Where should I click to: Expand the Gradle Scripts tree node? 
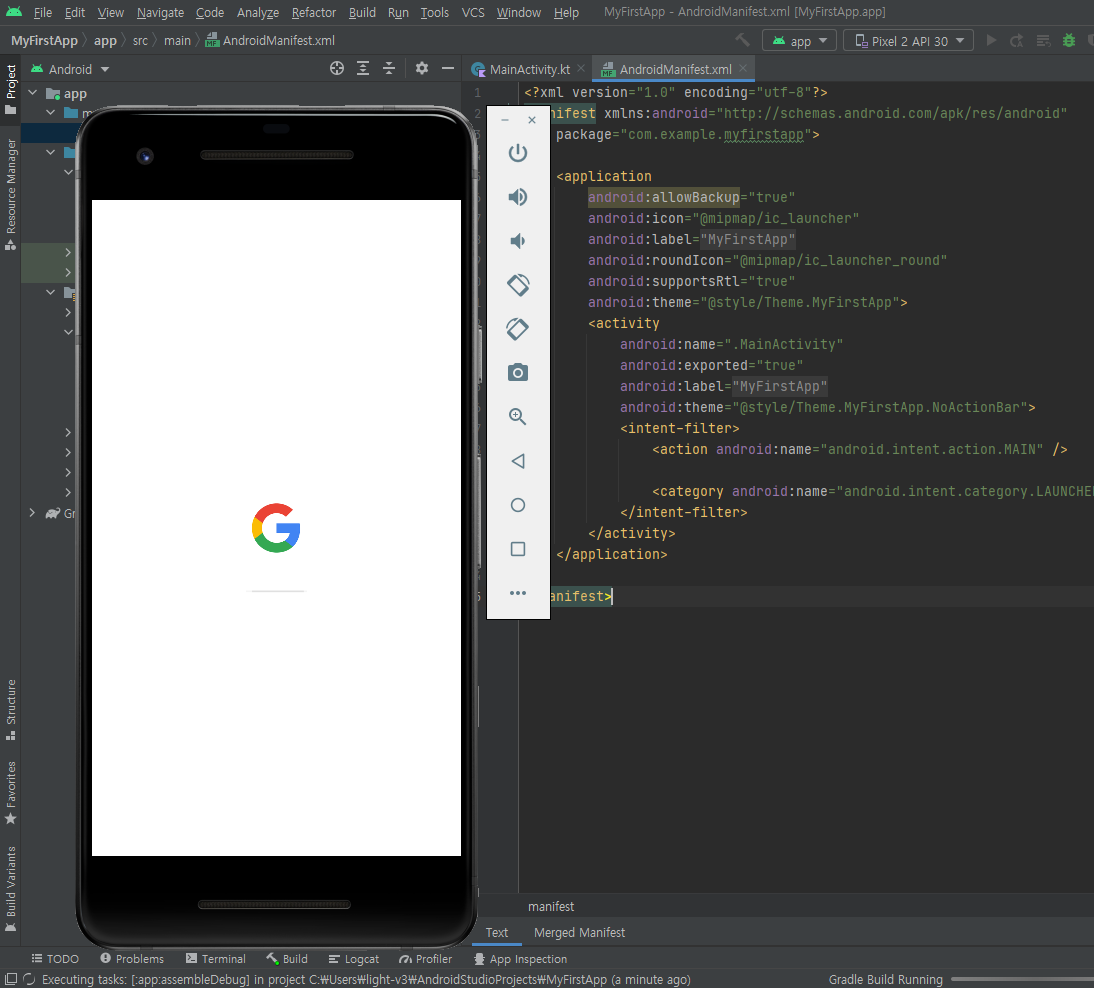(x=32, y=513)
